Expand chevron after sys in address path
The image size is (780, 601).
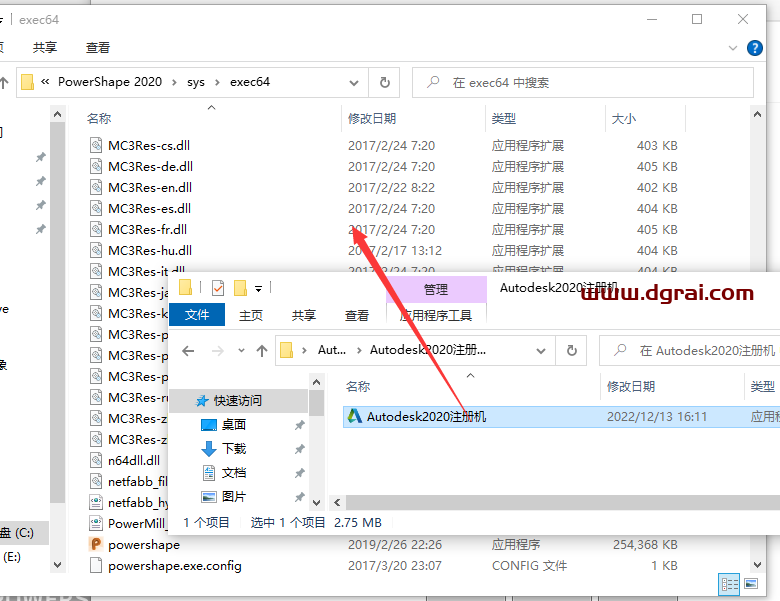click(217, 82)
